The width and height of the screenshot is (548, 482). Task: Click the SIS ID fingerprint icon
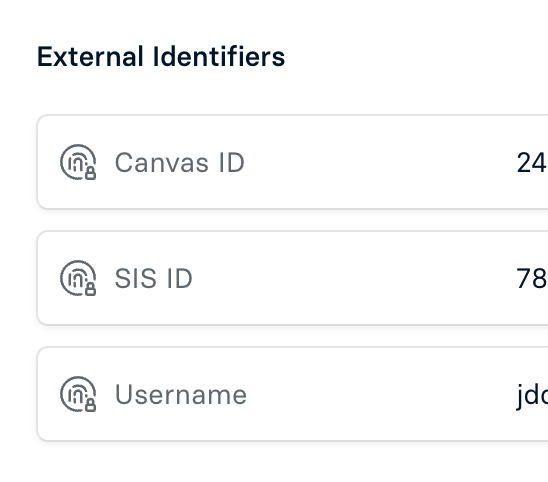[x=78, y=278]
